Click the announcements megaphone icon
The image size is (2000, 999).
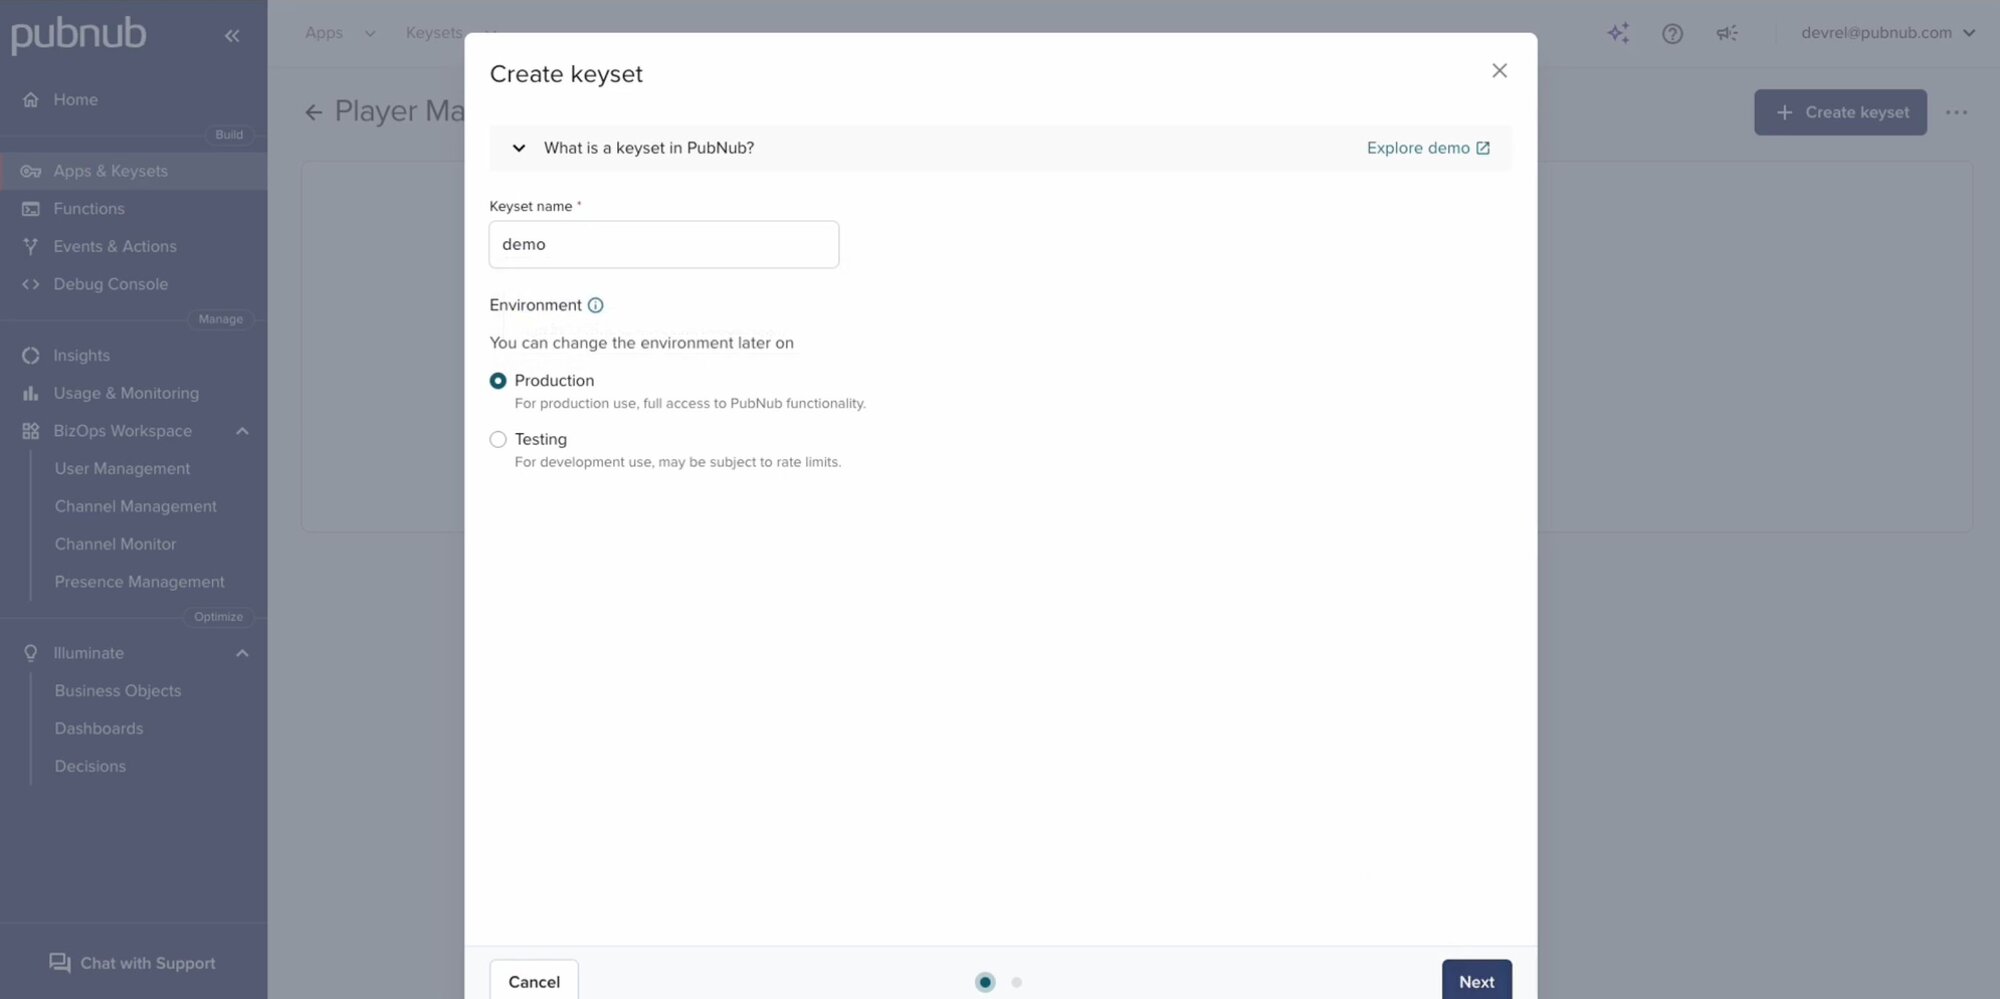1727,33
